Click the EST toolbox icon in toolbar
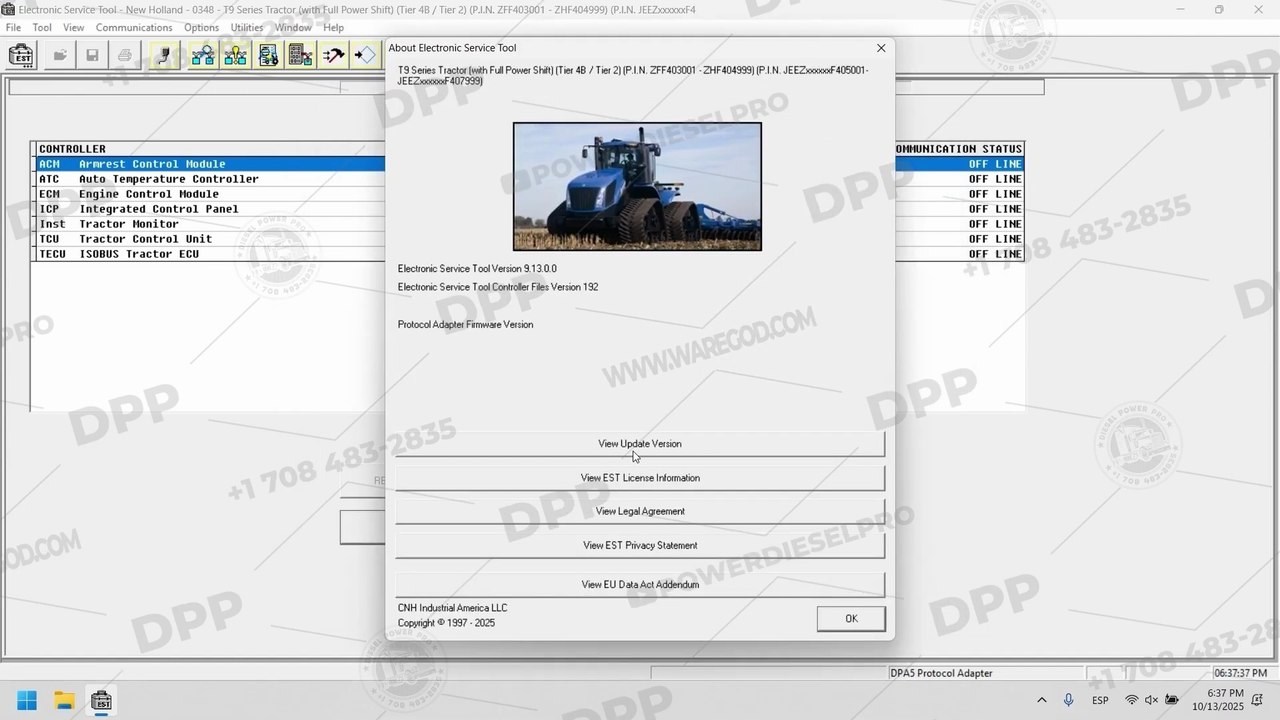Viewport: 1280px width, 720px height. [x=22, y=56]
